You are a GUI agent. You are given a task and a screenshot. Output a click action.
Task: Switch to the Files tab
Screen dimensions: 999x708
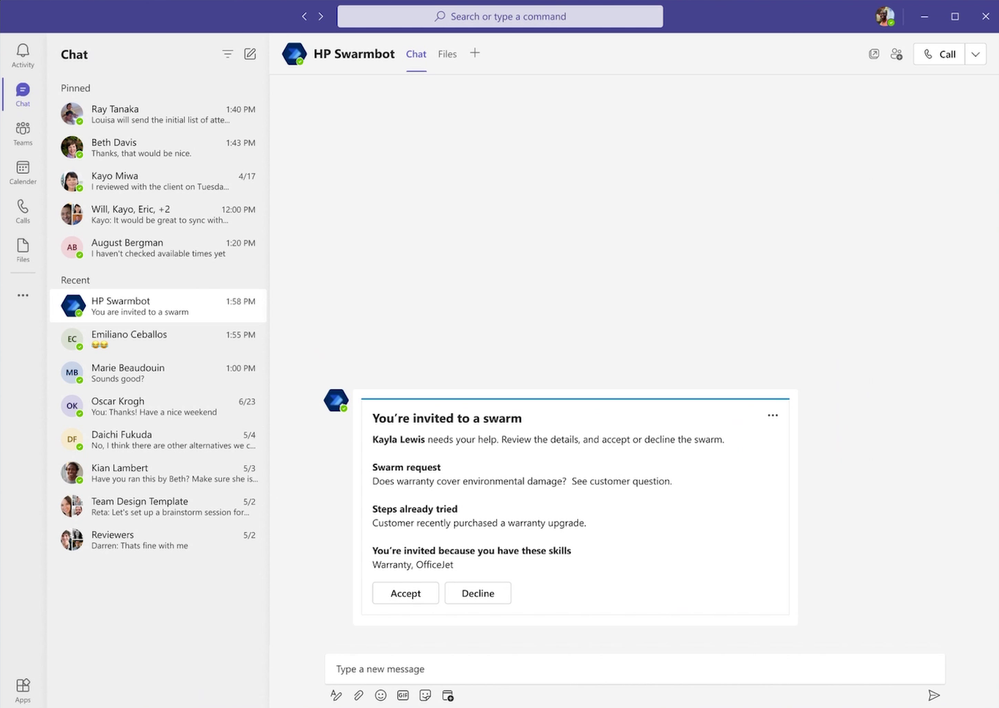[x=447, y=54]
